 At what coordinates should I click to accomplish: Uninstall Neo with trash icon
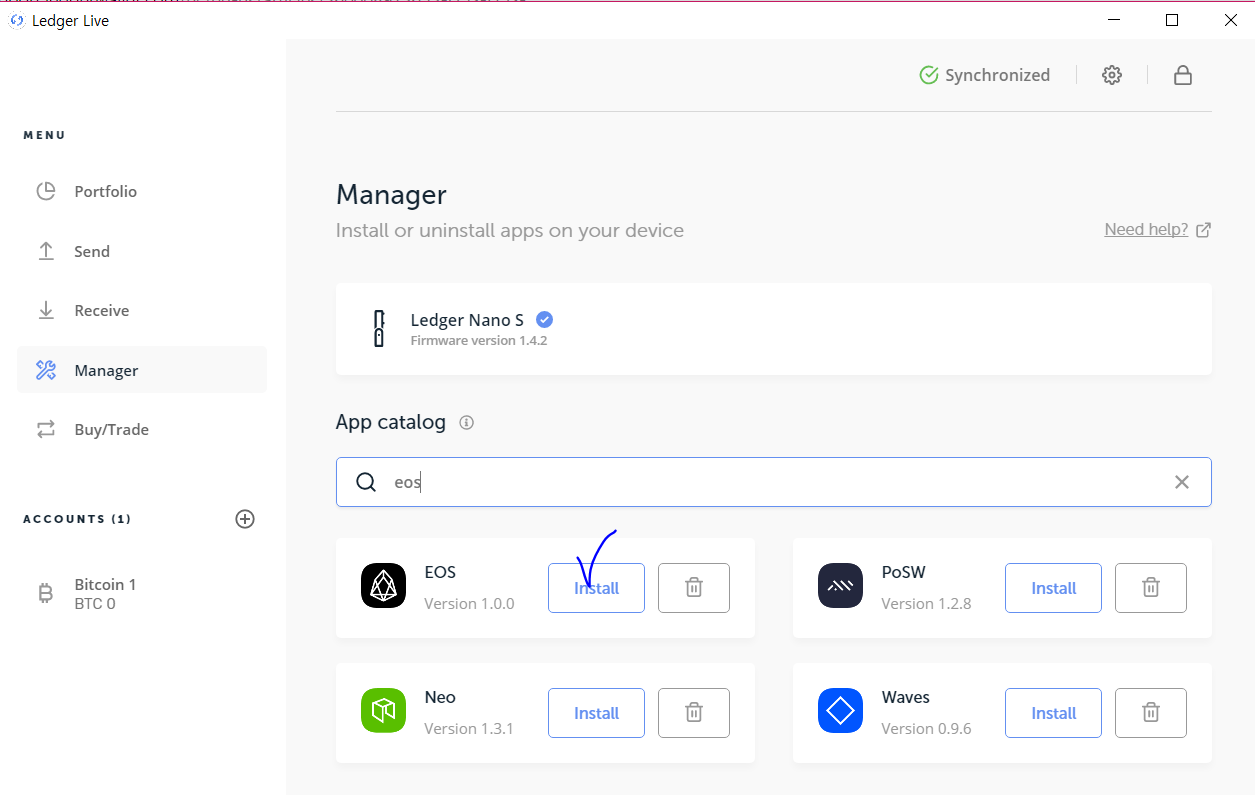tap(694, 713)
